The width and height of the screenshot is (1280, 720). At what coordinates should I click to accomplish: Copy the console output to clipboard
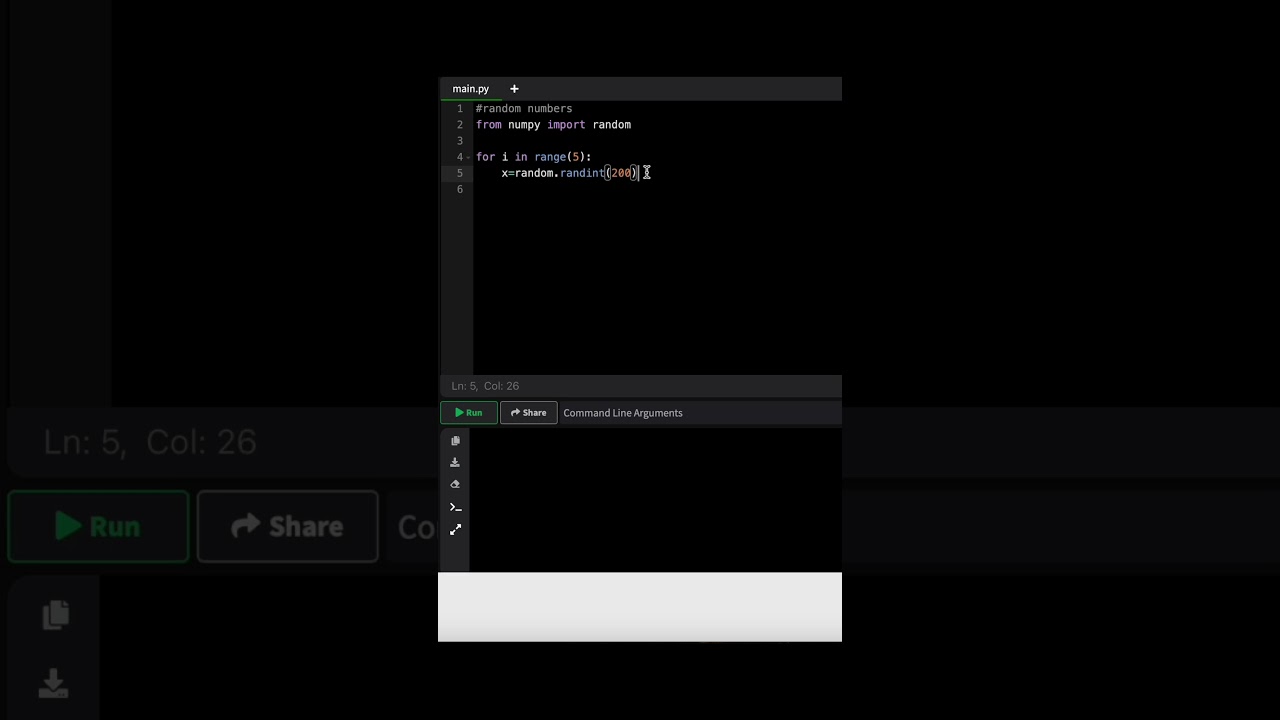[455, 441]
